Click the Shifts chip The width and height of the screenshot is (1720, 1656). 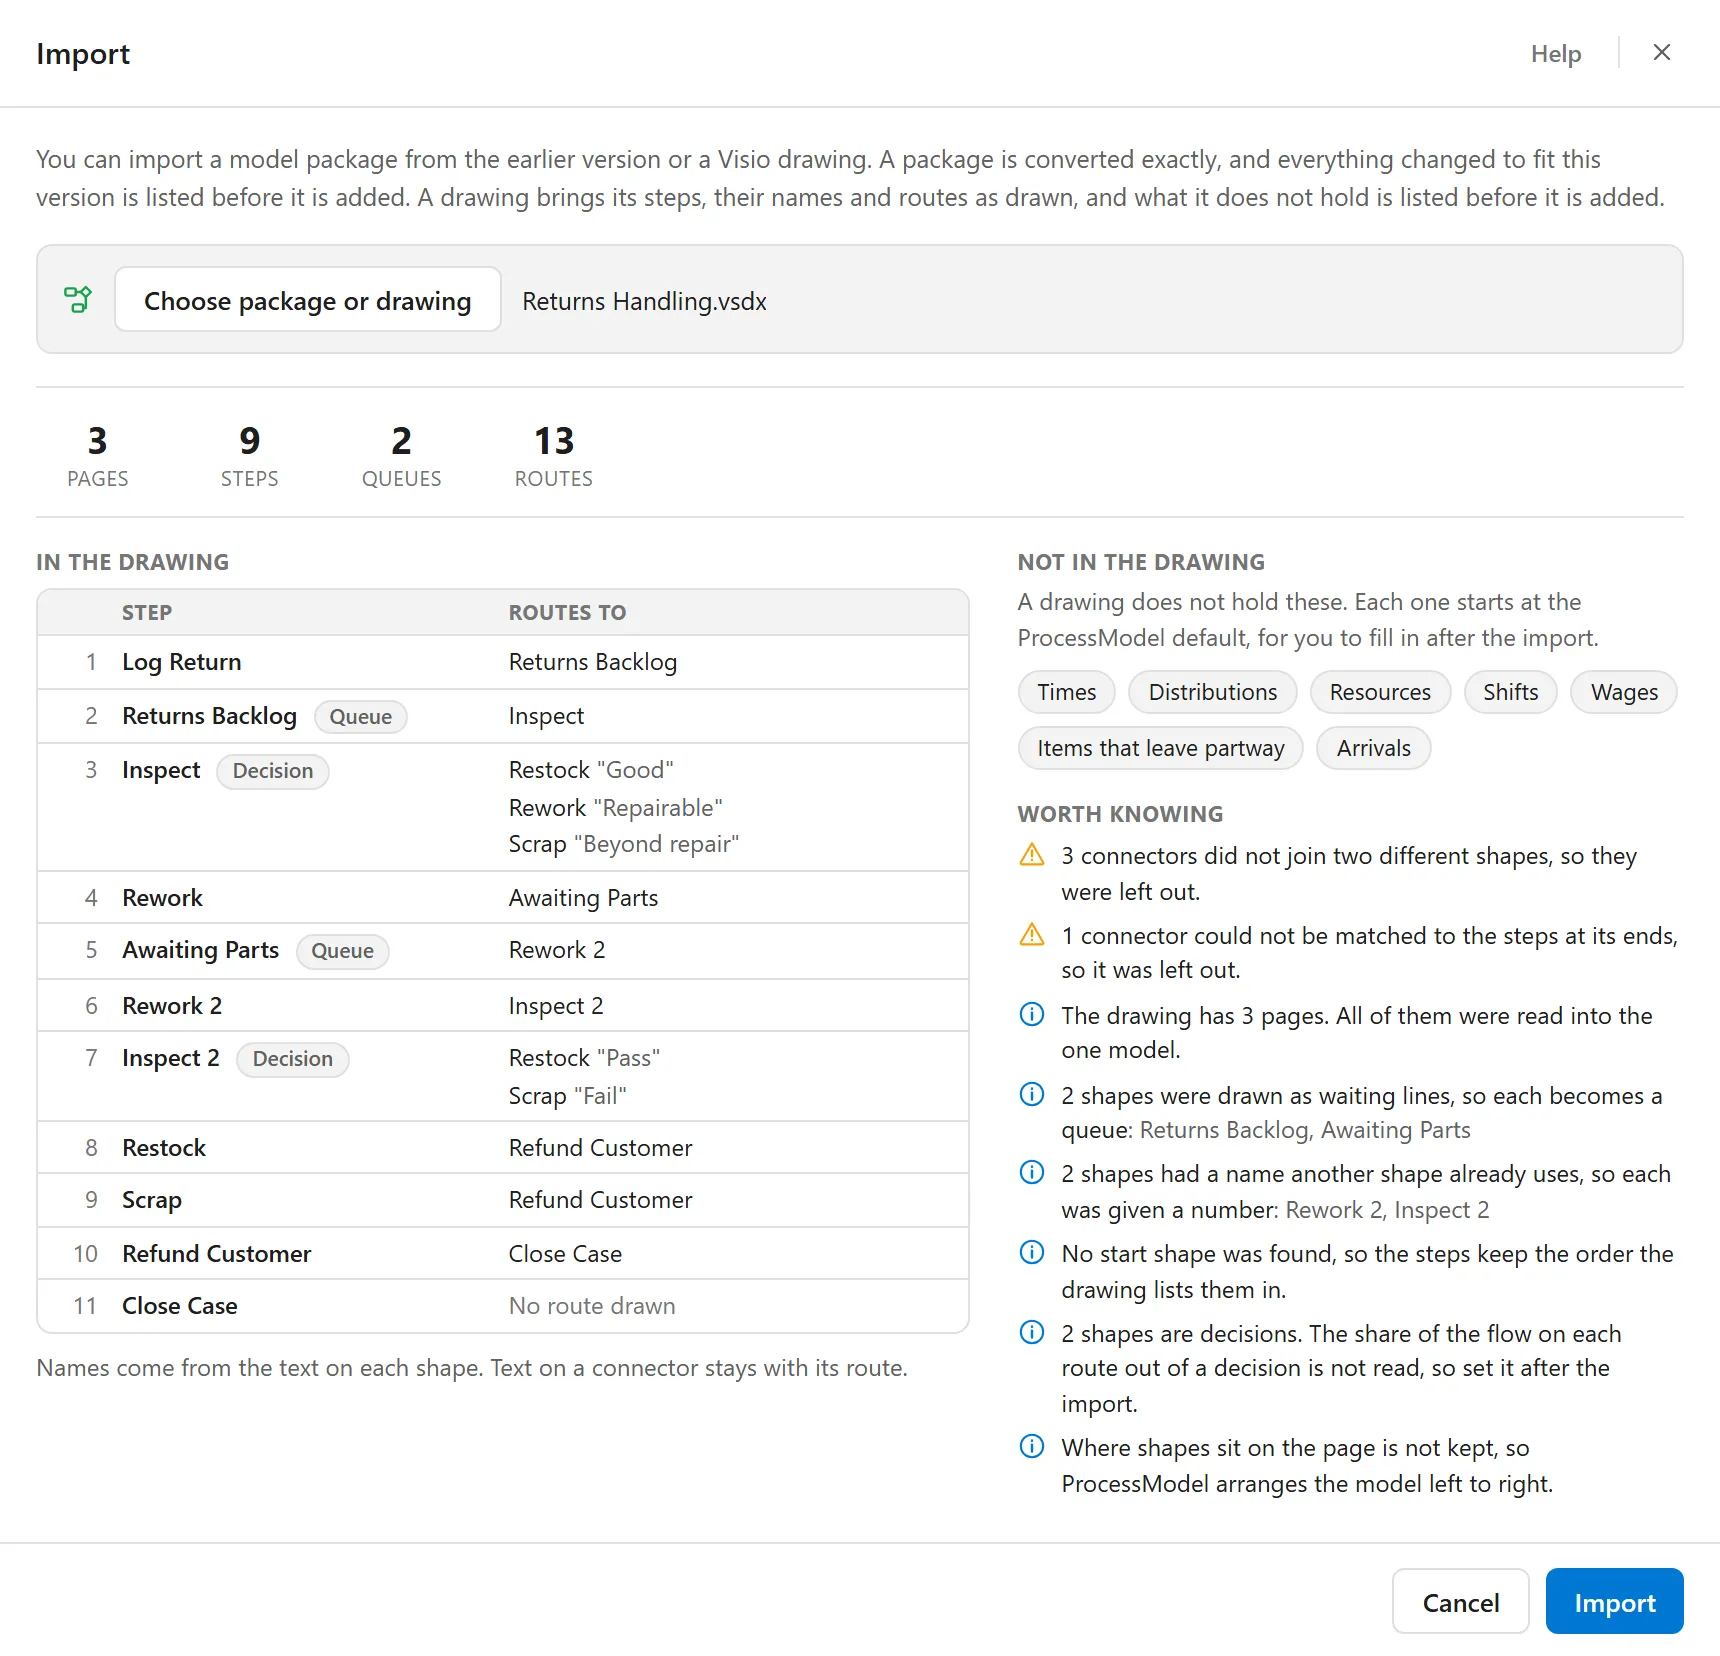click(x=1510, y=692)
